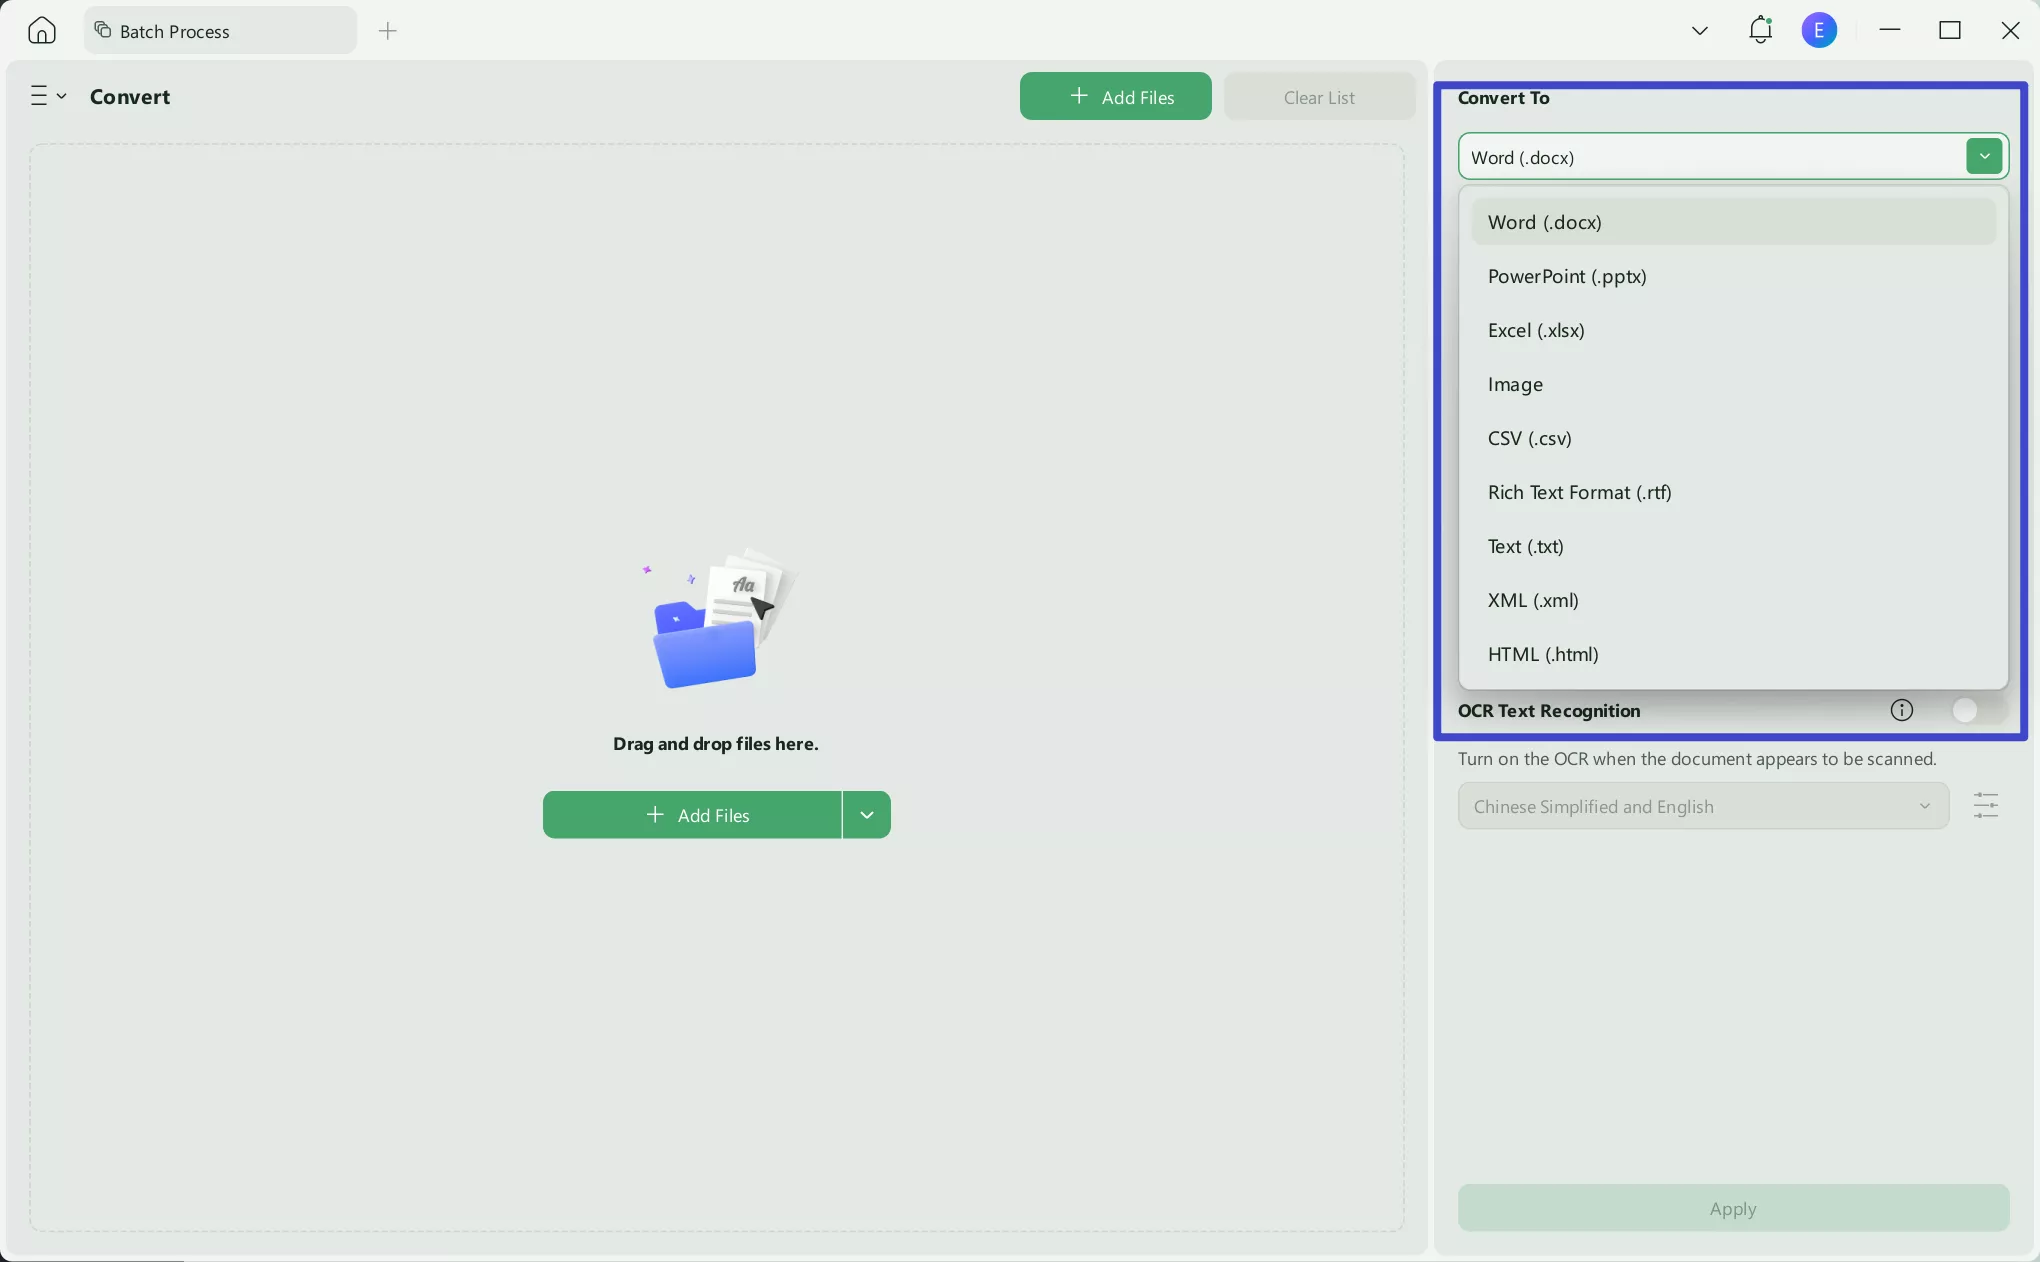Click the OCR info icon

[x=1901, y=710]
